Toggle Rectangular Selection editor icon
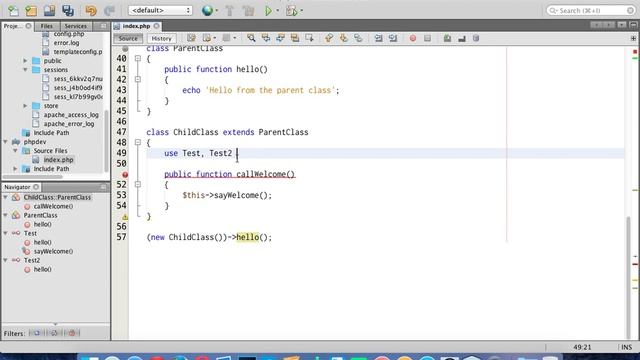The width and height of the screenshot is (640, 360). [309, 38]
